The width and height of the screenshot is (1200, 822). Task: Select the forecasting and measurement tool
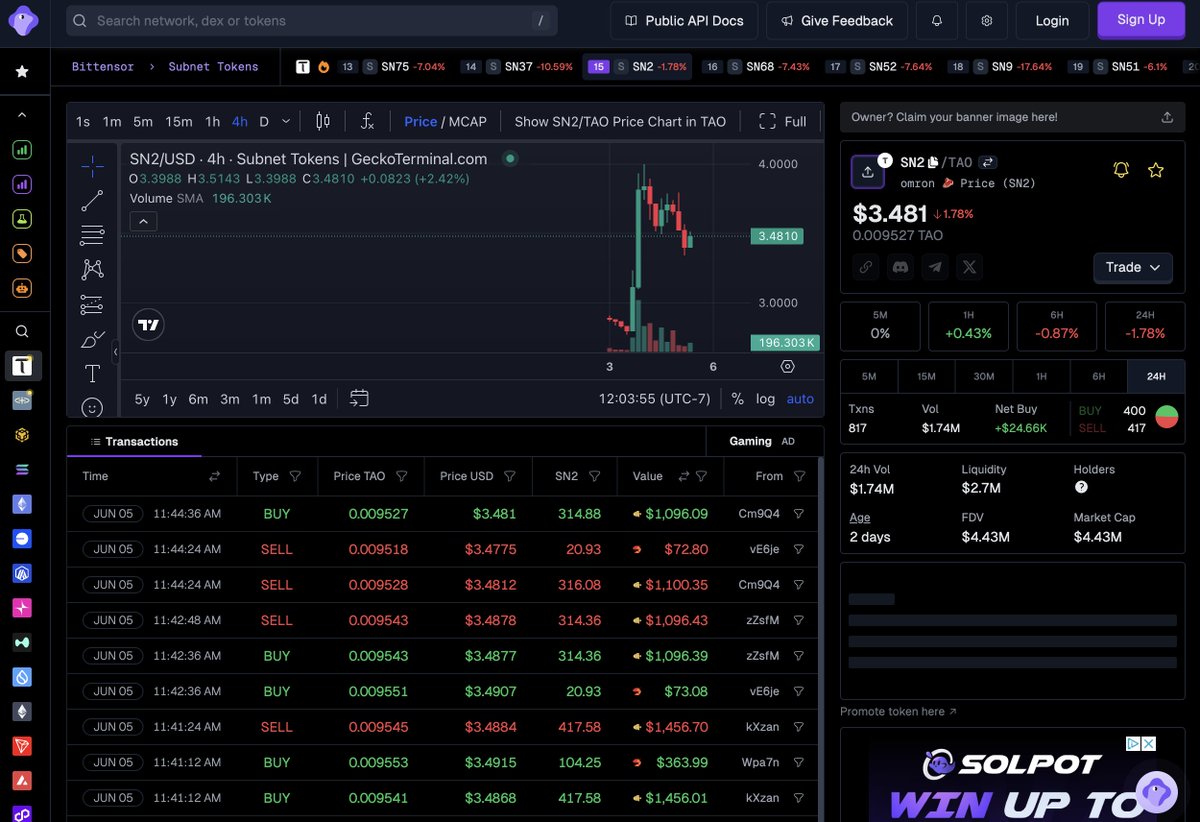pos(92,305)
